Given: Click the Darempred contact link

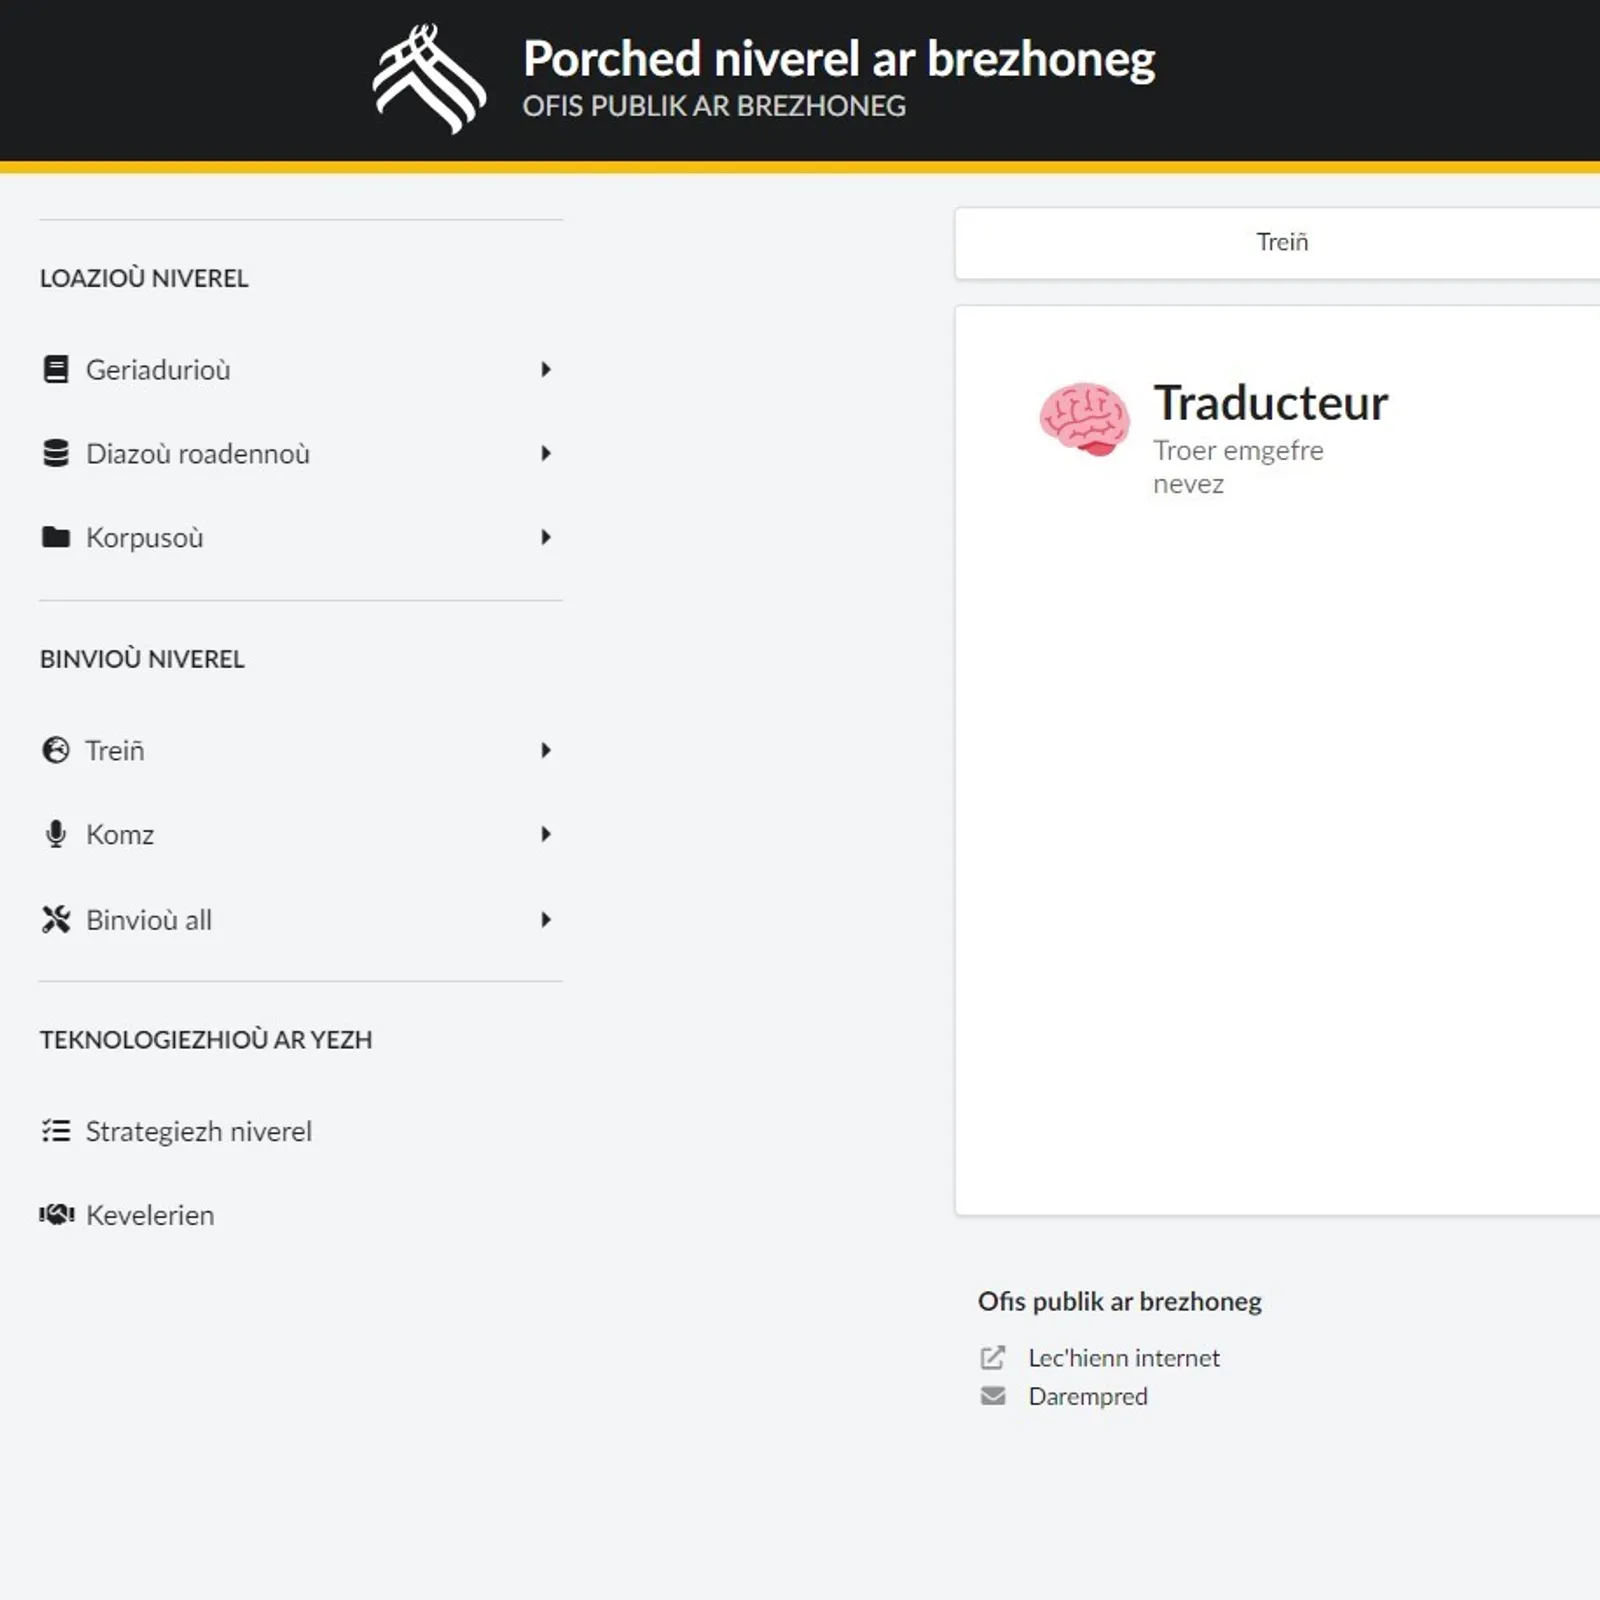Looking at the screenshot, I should pos(1087,1396).
